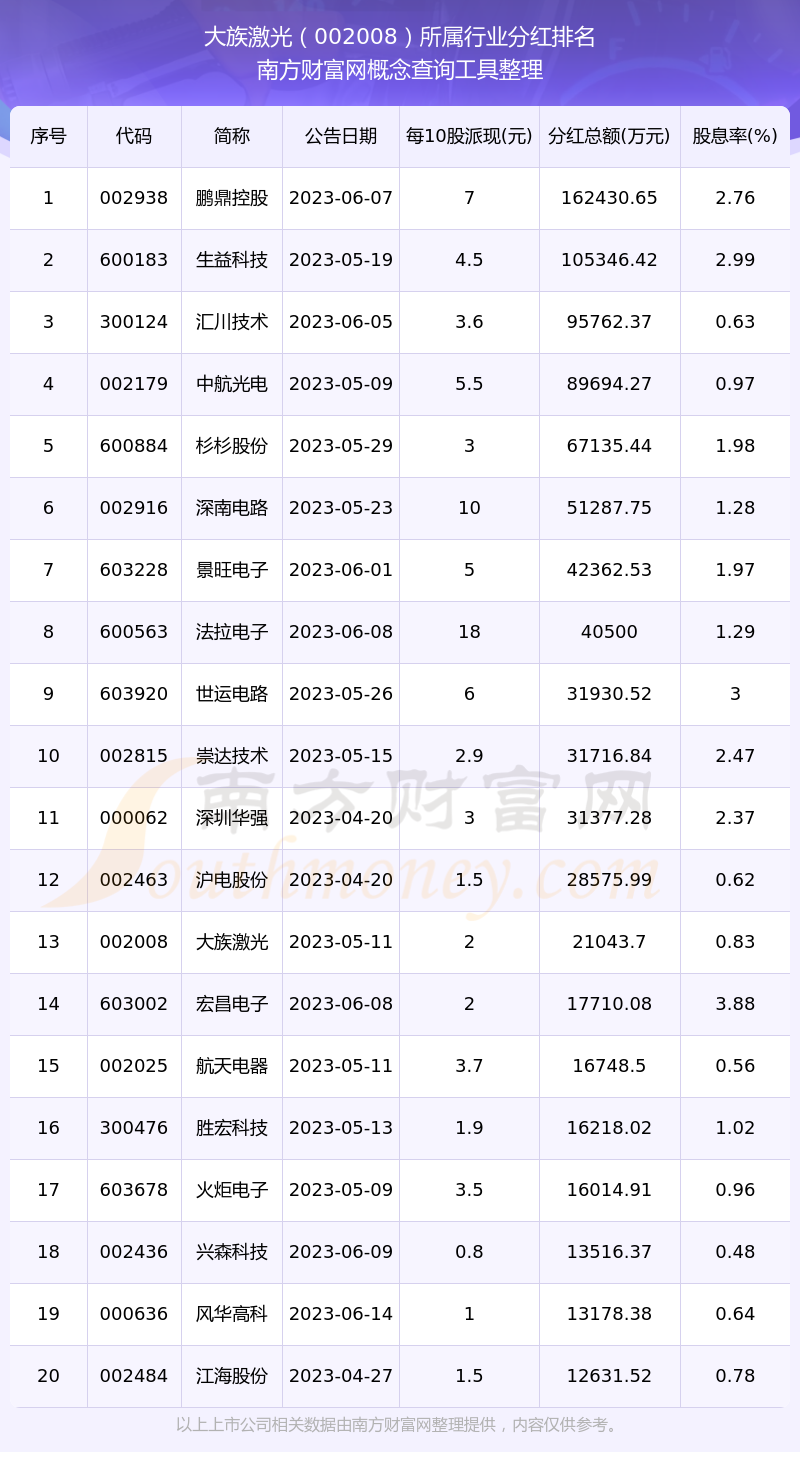800x1474 pixels.
Task: Open the 法拉电子 stock name
Action: [x=232, y=632]
